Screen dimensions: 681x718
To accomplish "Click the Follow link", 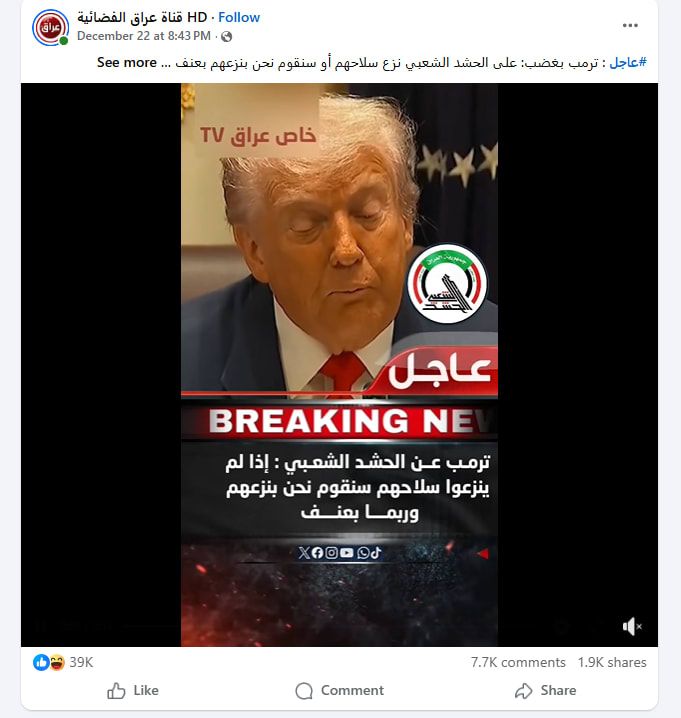I will pos(239,17).
